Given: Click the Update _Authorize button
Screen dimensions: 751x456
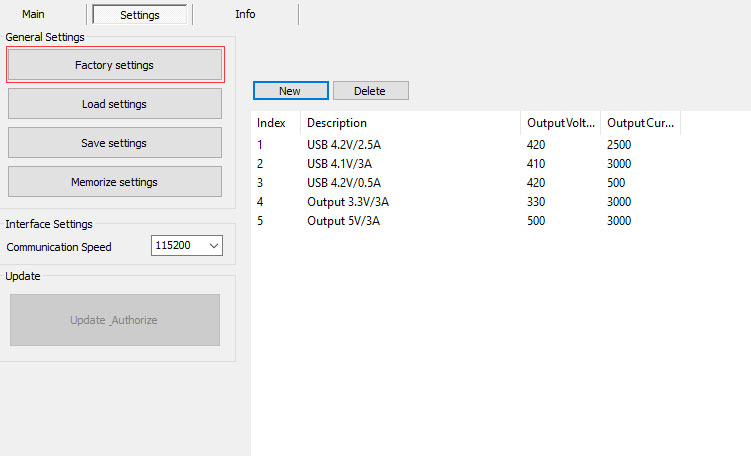Looking at the screenshot, I should click(x=114, y=320).
